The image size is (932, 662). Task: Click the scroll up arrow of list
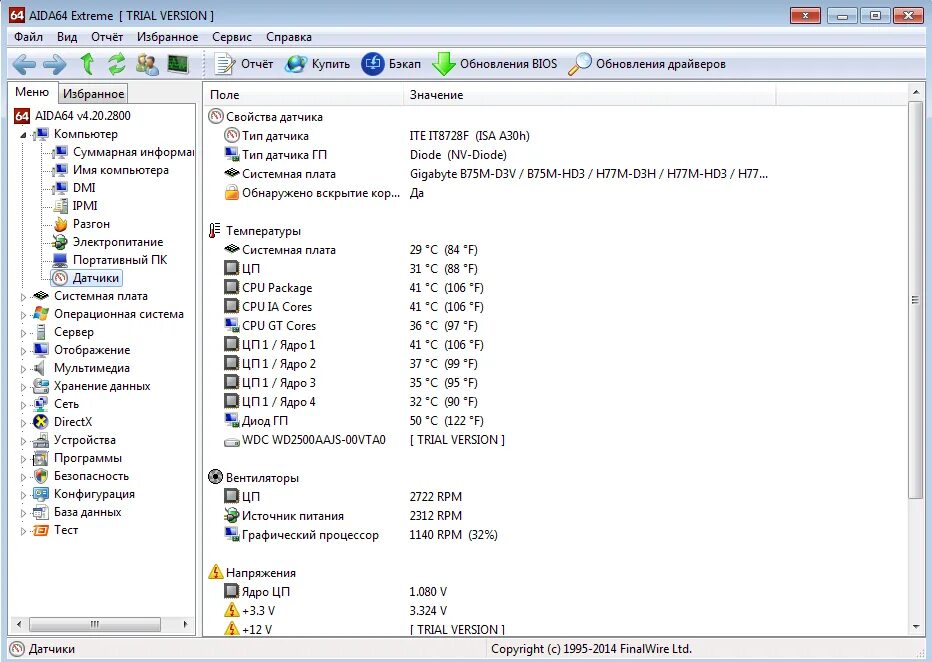pyautogui.click(x=915, y=92)
